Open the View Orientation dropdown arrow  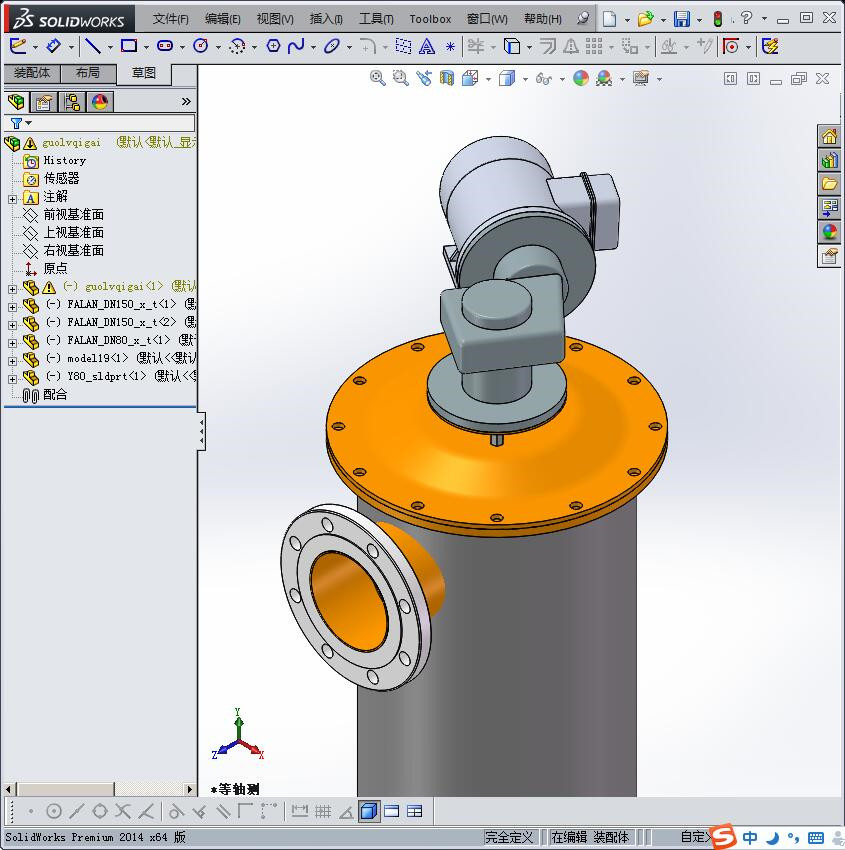pos(488,80)
